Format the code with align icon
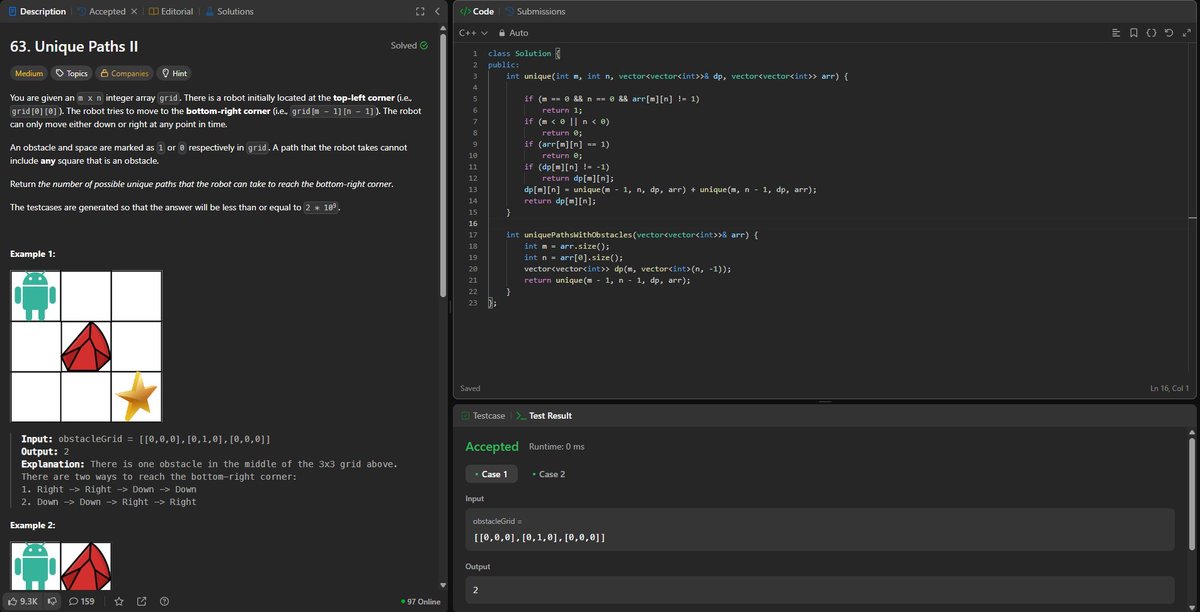Screen dimensions: 1200x612 [x=1116, y=33]
